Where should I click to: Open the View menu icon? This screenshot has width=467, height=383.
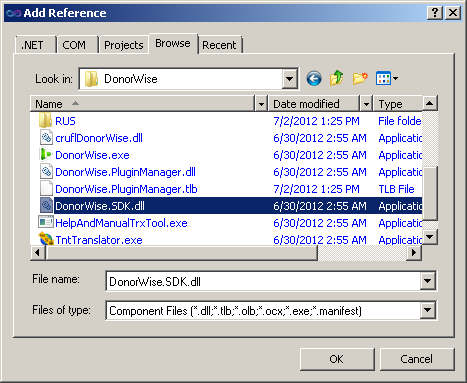pos(387,79)
